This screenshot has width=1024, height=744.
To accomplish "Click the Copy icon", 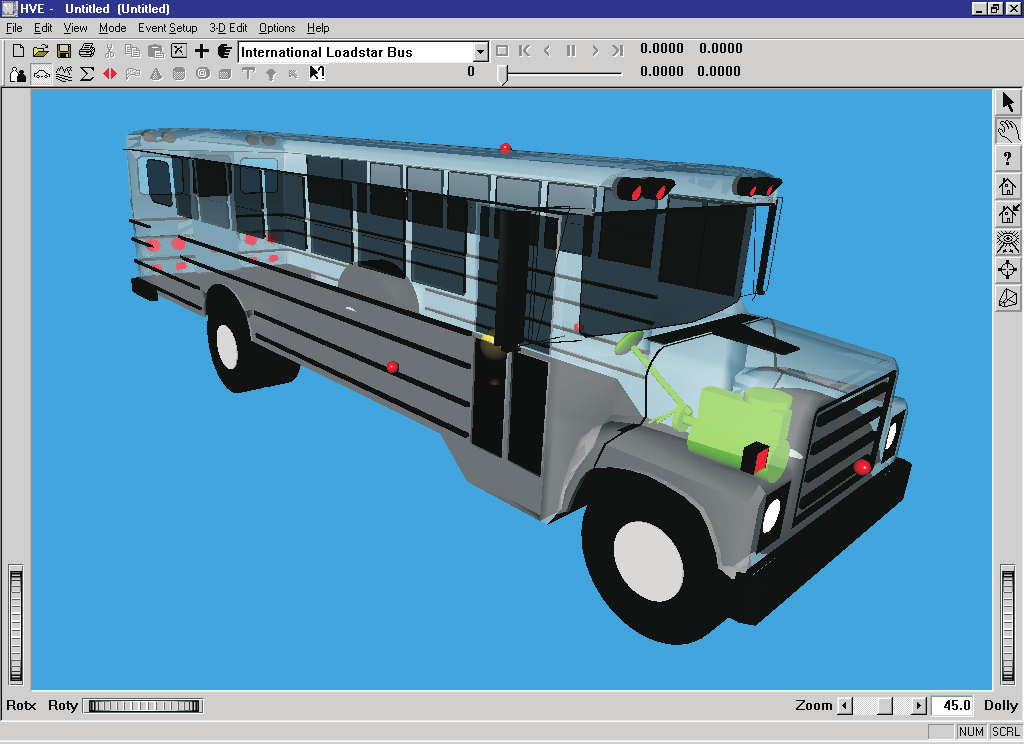I will click(133, 51).
